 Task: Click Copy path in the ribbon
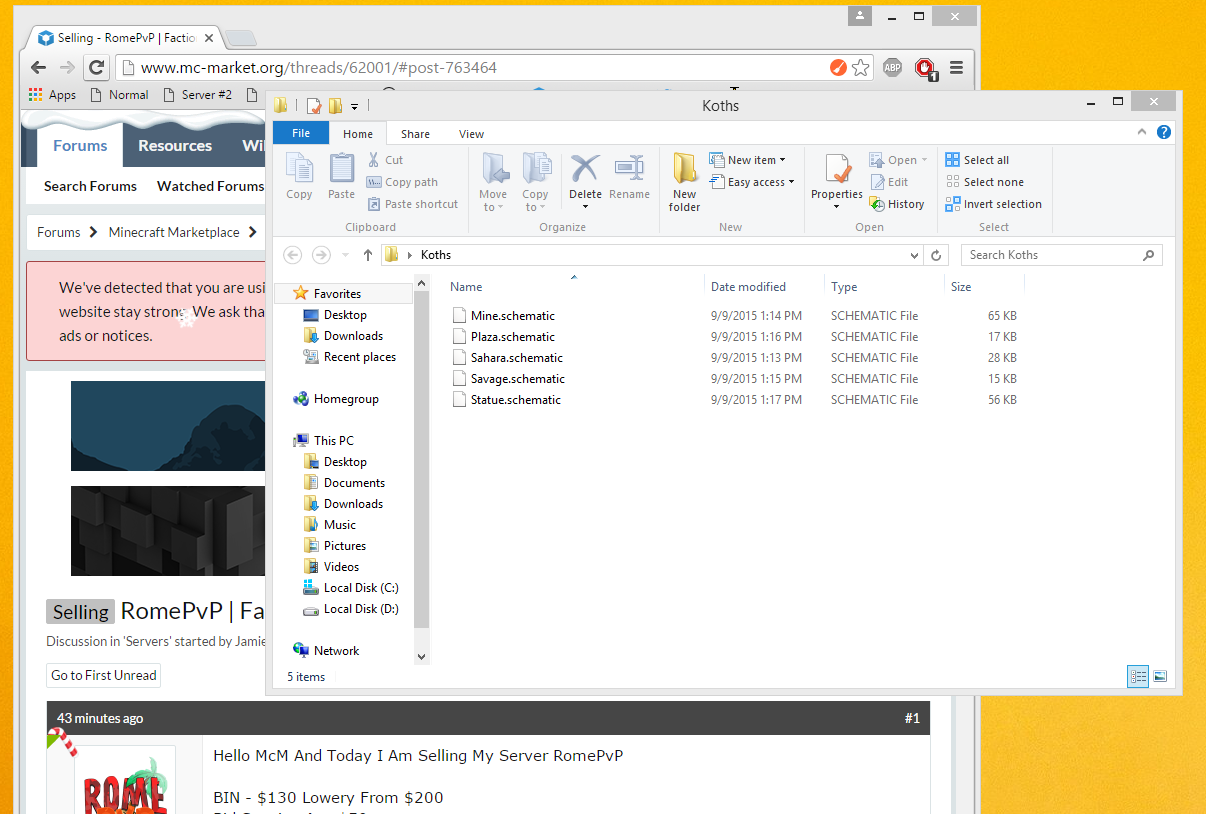click(402, 182)
